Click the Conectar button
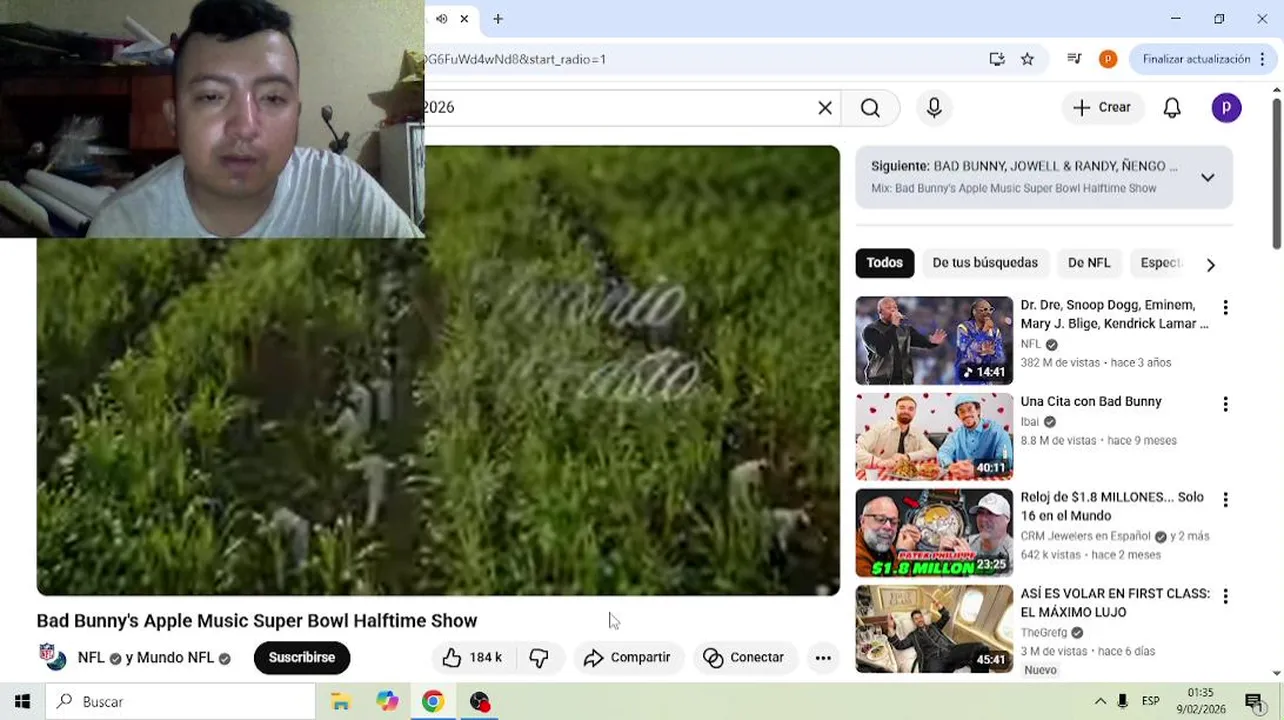Screen dimensions: 1284x720 [743, 658]
